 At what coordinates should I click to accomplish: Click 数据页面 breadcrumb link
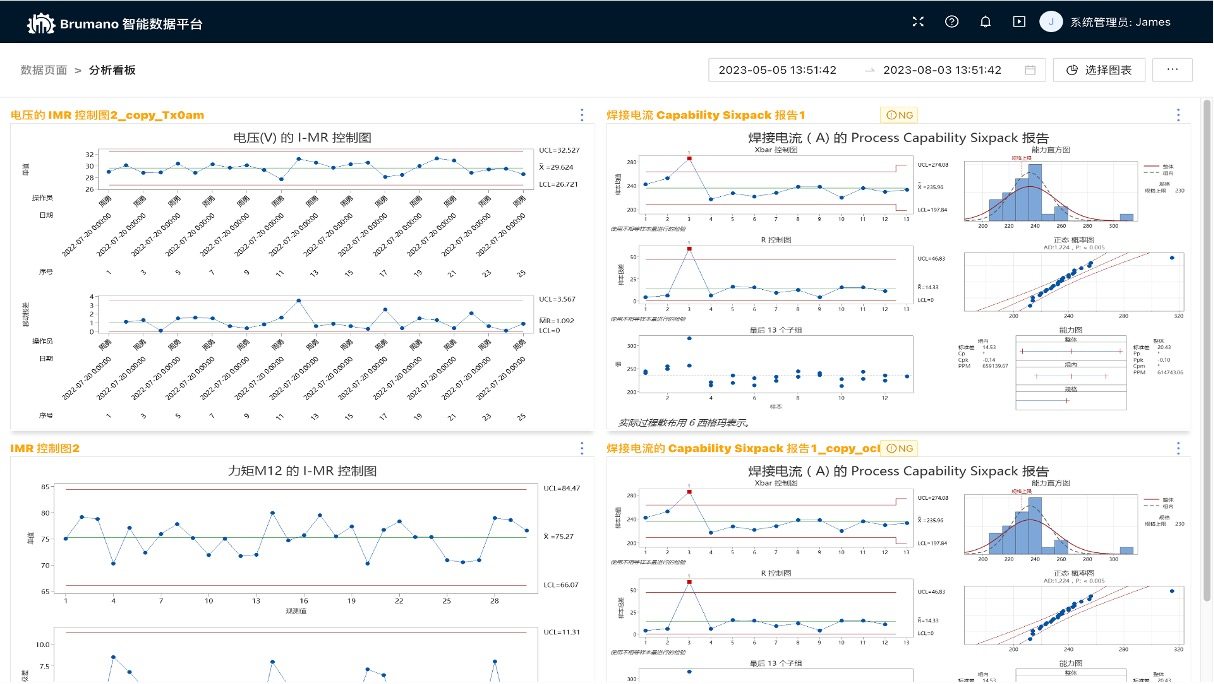pos(44,70)
